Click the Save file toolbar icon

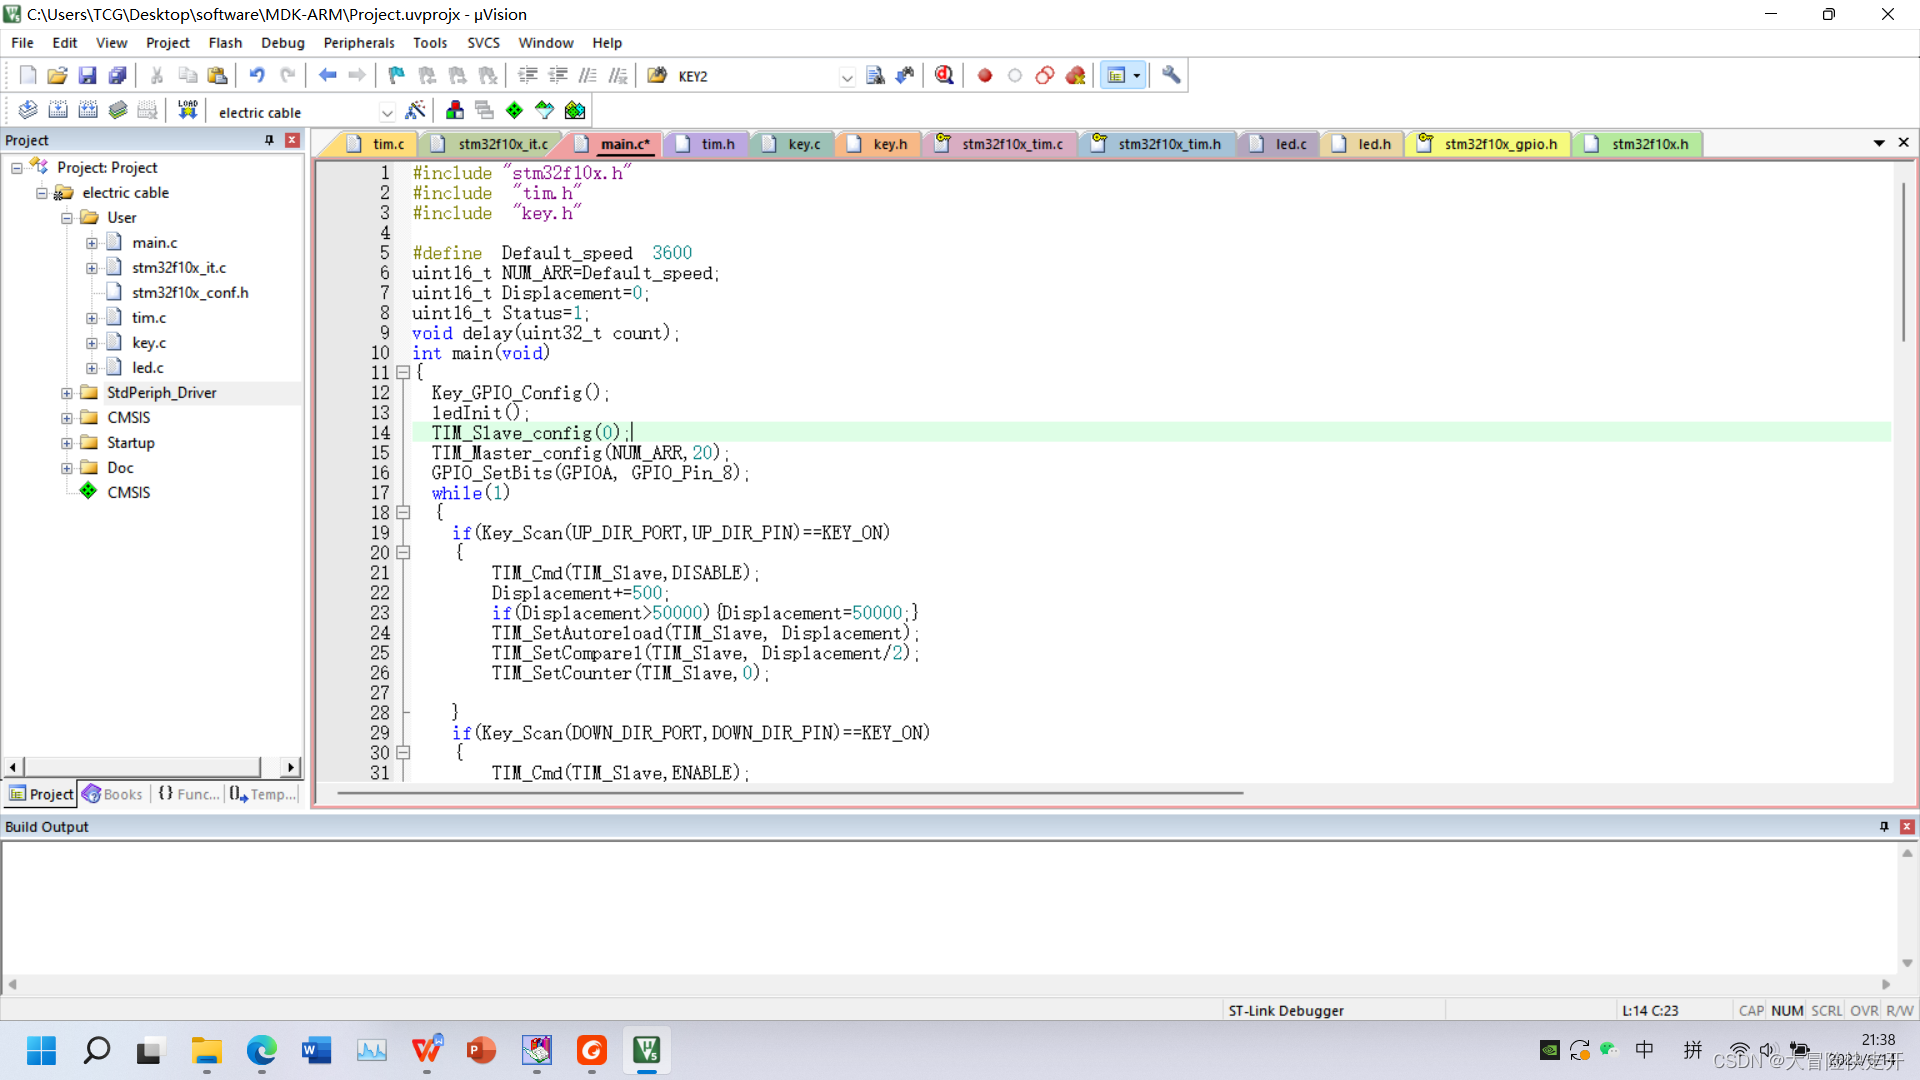pyautogui.click(x=87, y=75)
